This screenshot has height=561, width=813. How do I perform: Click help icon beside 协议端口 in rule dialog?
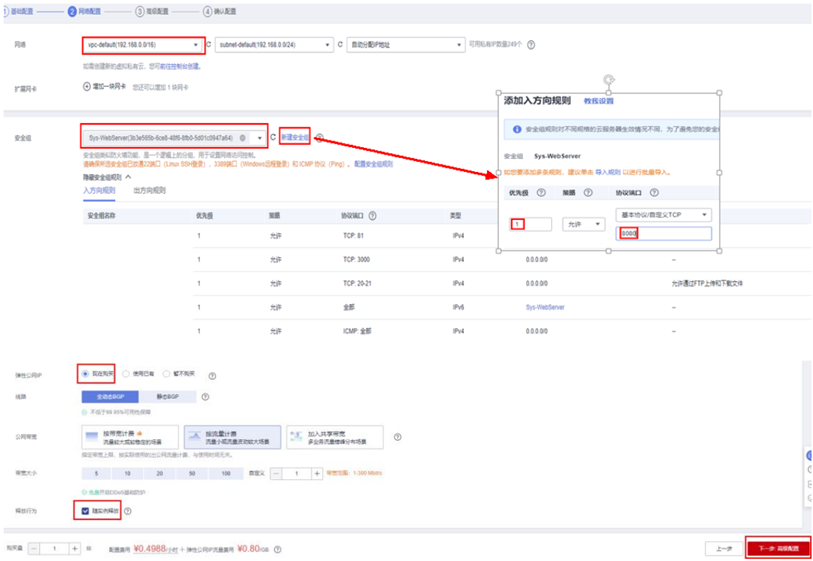pos(654,192)
